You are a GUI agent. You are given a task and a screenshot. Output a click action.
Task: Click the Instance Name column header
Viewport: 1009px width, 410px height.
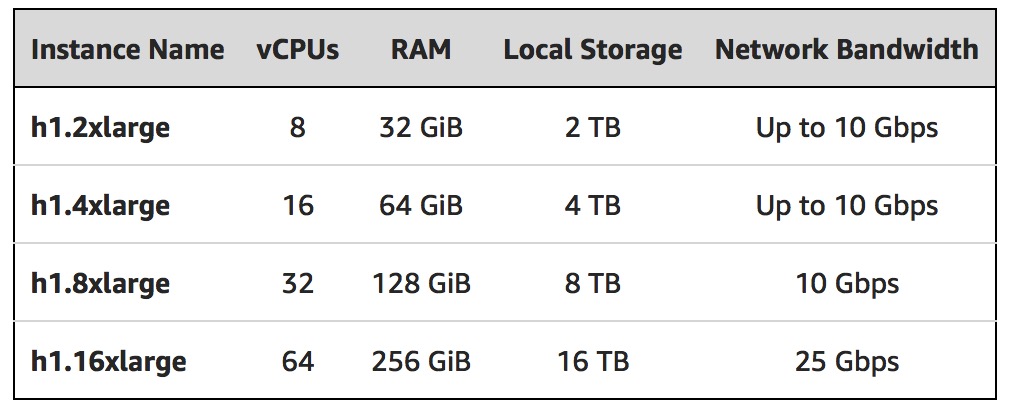coord(127,50)
